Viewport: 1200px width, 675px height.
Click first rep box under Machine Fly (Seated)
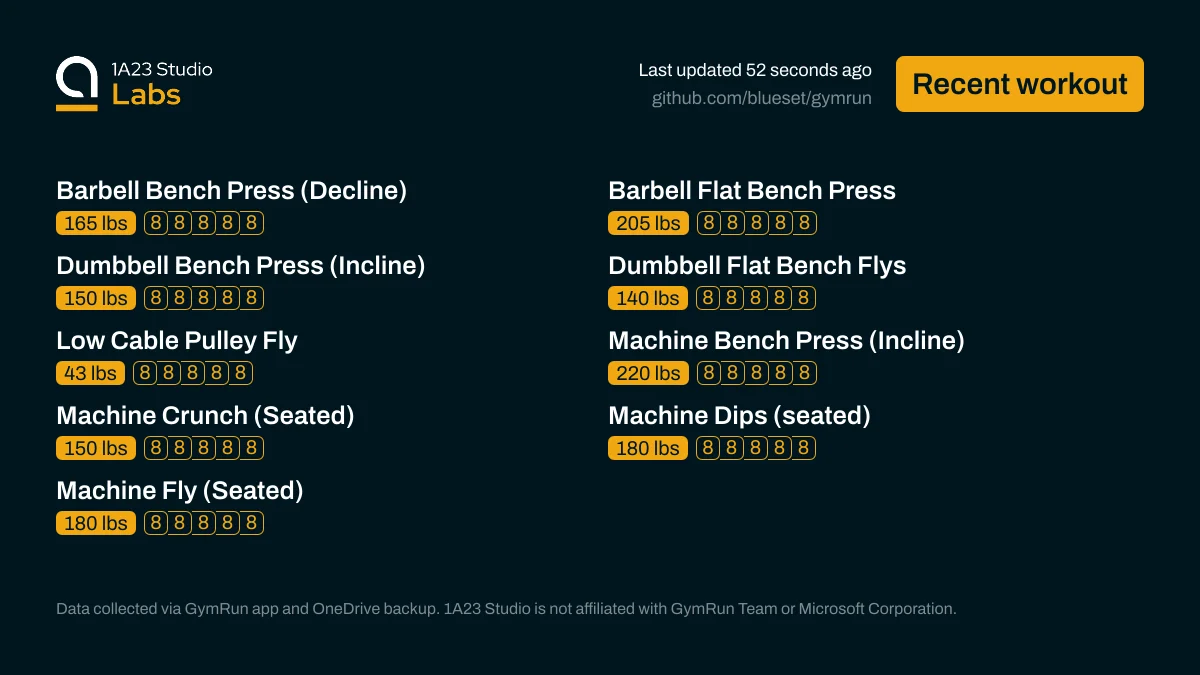click(155, 523)
